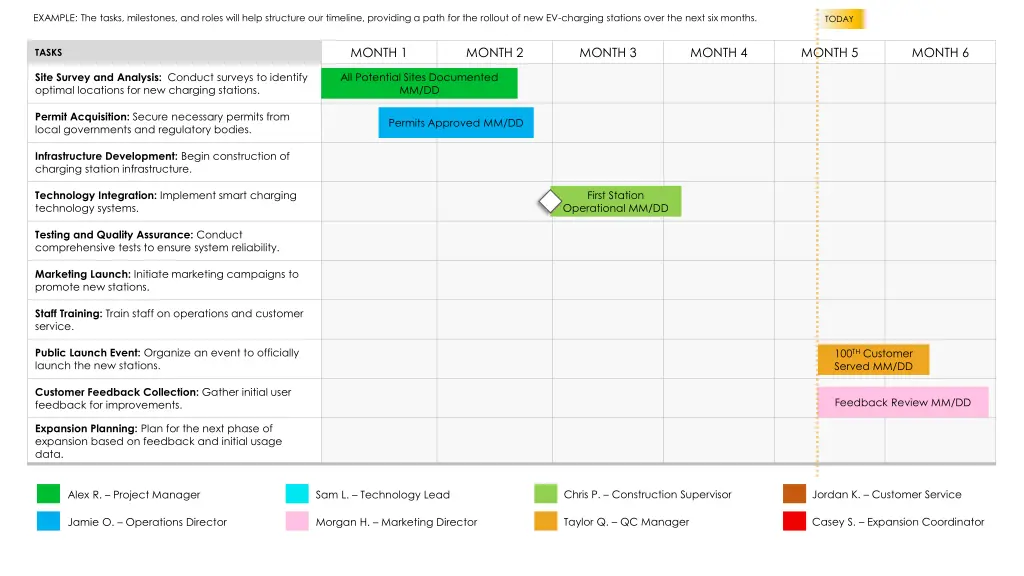Select the Permits Approved milestone bar

point(456,123)
